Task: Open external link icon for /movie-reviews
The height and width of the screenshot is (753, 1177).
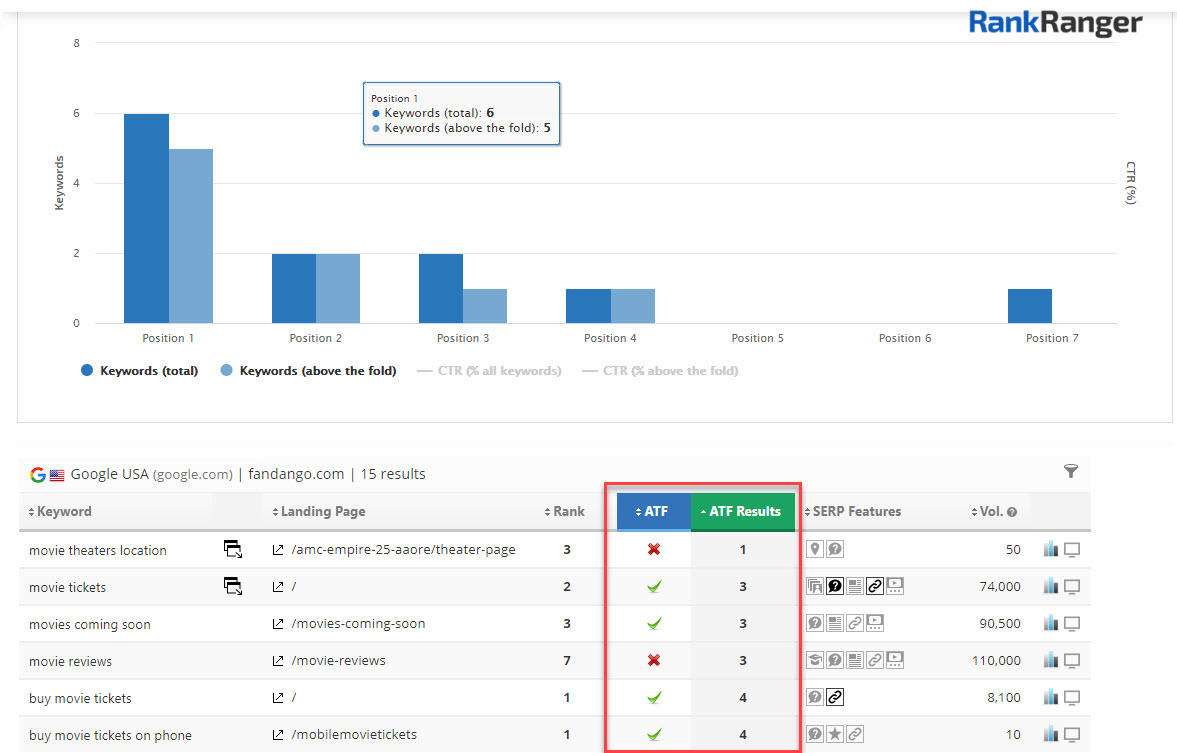Action: [278, 661]
